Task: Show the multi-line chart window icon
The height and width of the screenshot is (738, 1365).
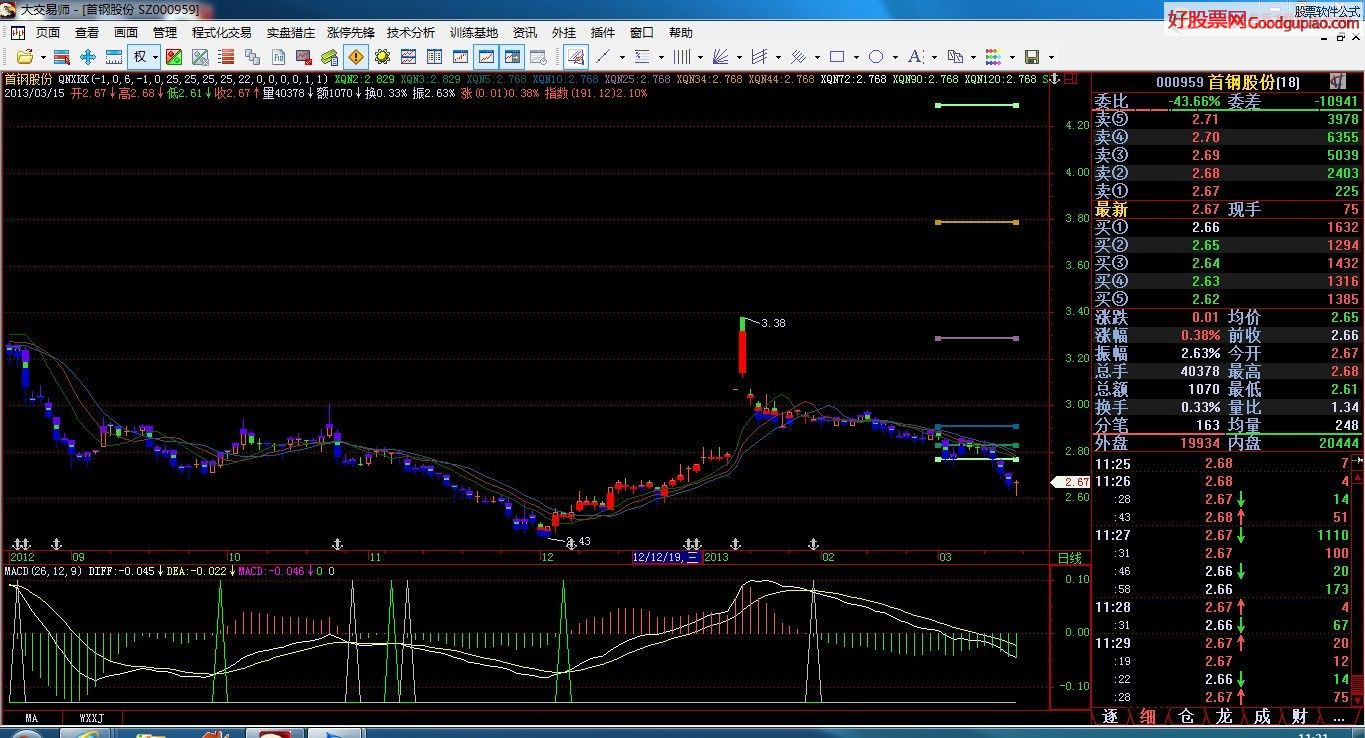Action: click(408, 57)
